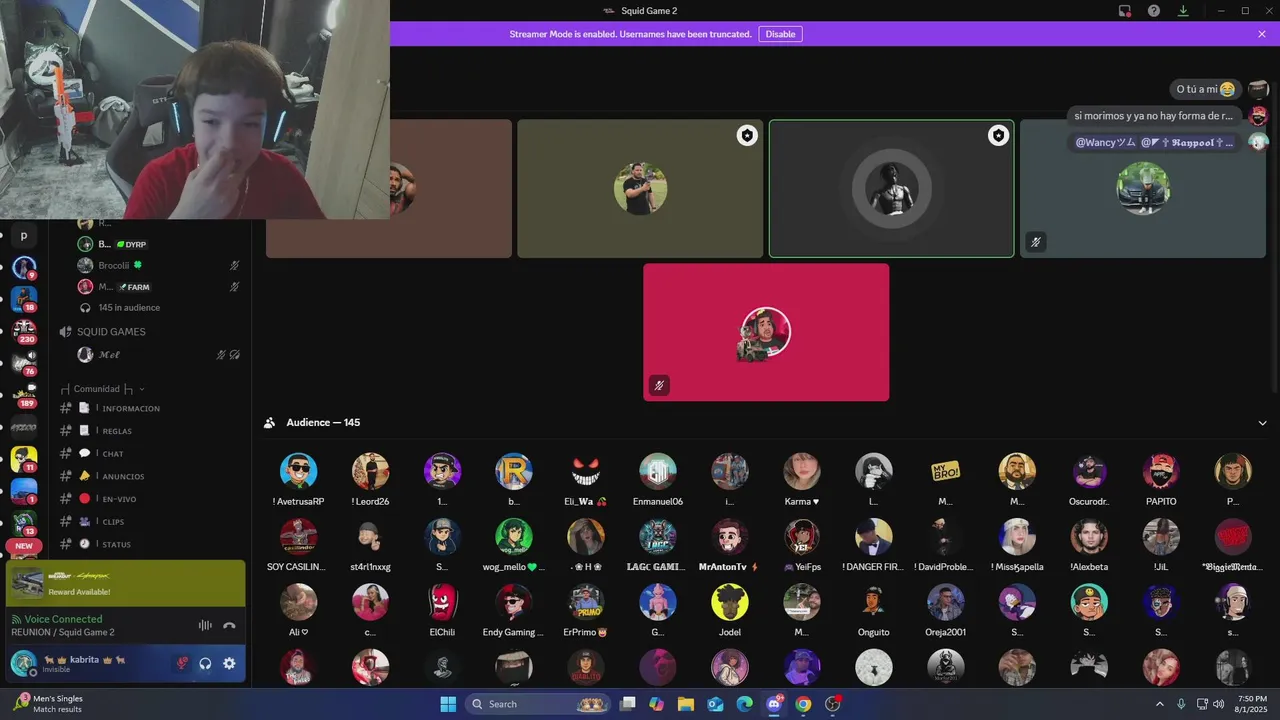Select the olive-colored speaker tile

[x=640, y=189]
